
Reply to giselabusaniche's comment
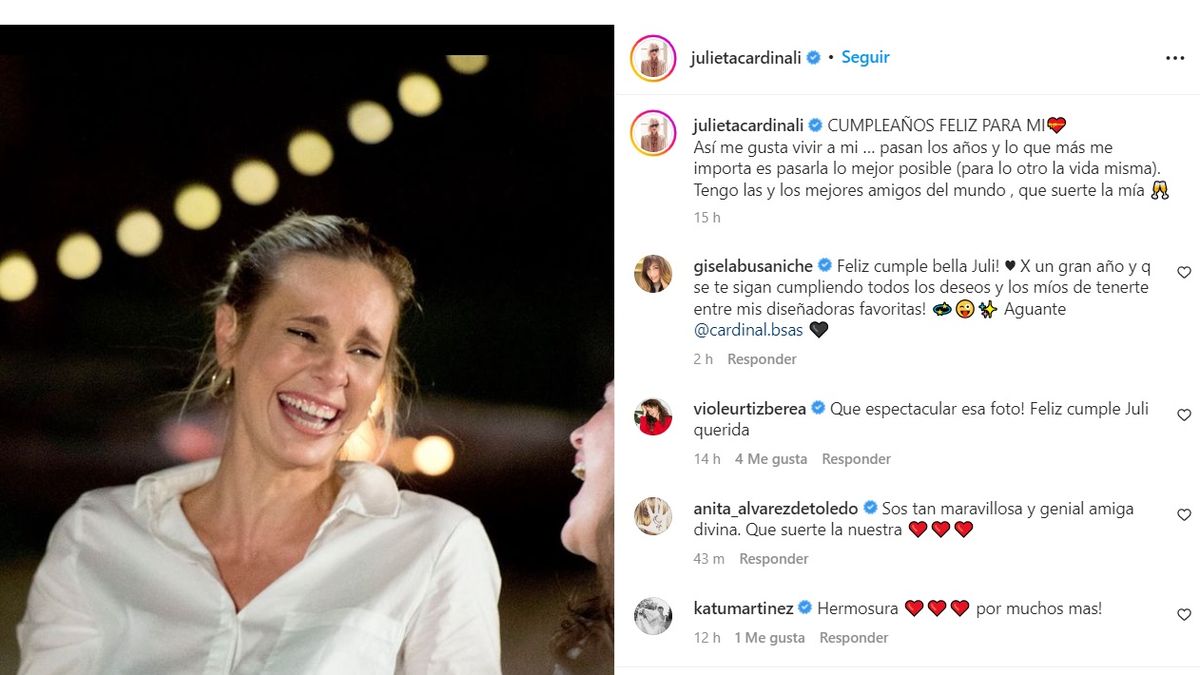point(762,359)
